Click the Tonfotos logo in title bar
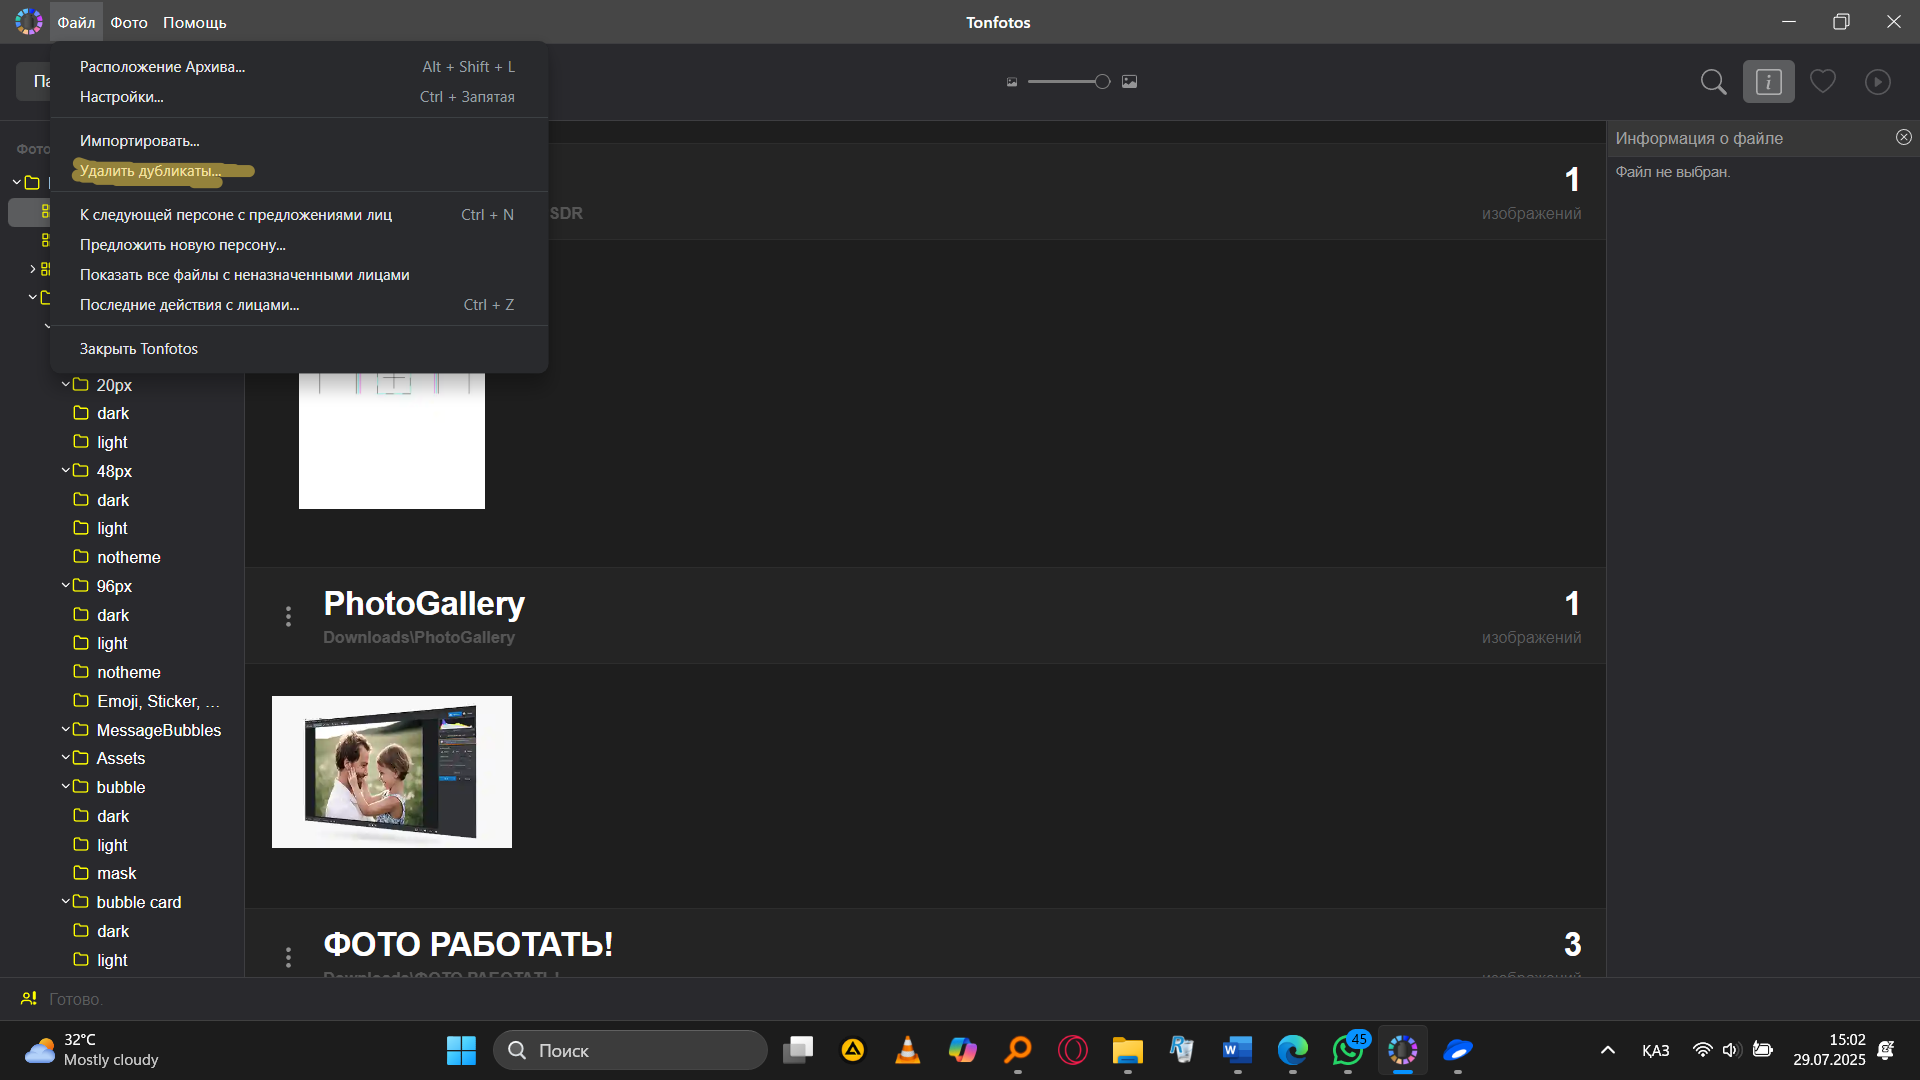Image resolution: width=1920 pixels, height=1080 pixels. (x=29, y=22)
